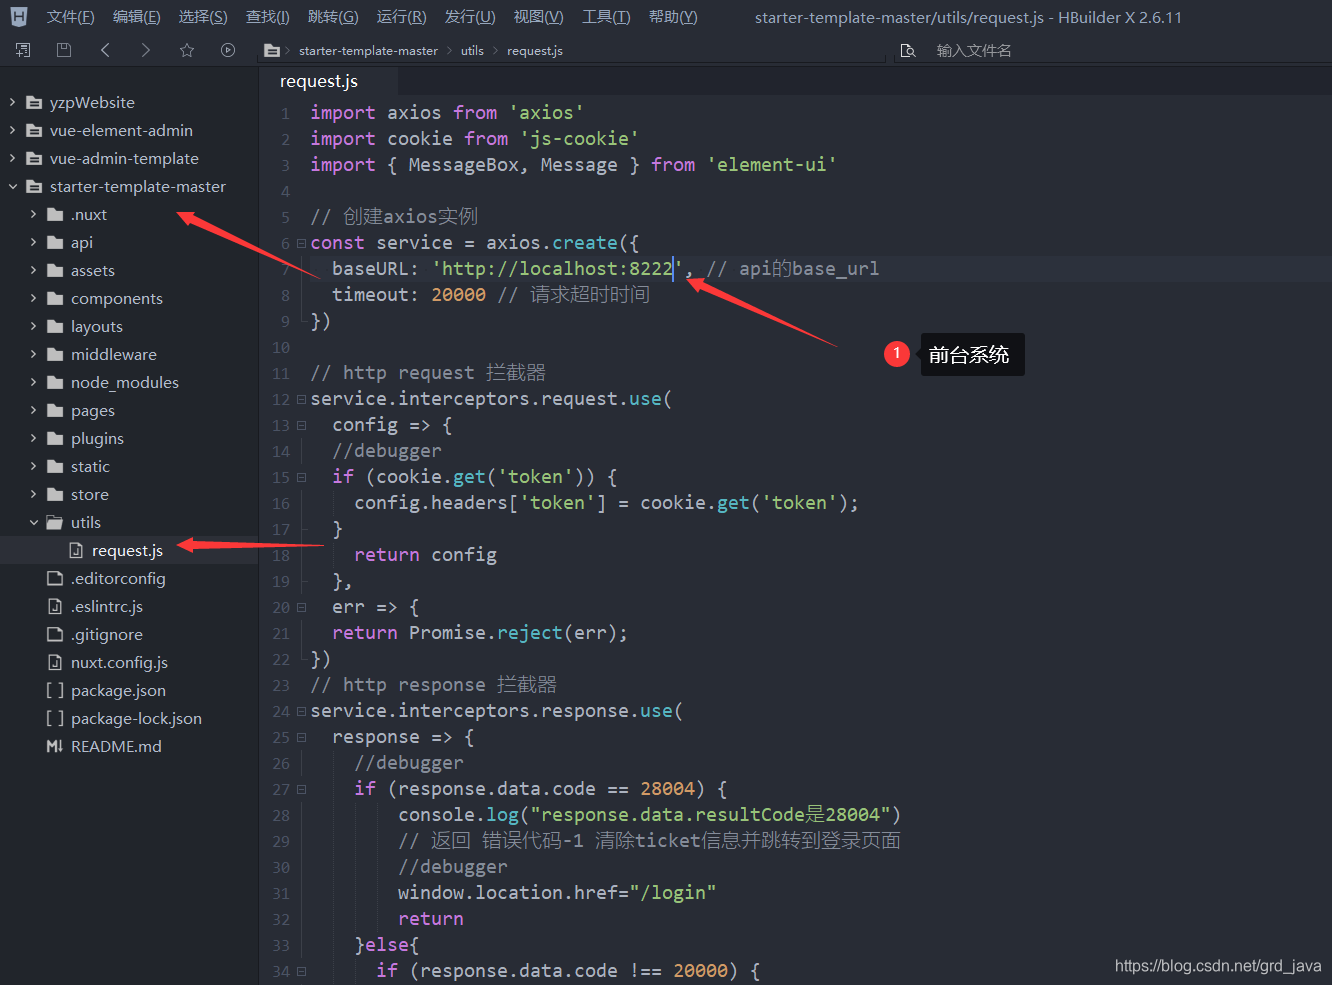Click the new file toolbar icon
1332x985 pixels.
[x=23, y=50]
